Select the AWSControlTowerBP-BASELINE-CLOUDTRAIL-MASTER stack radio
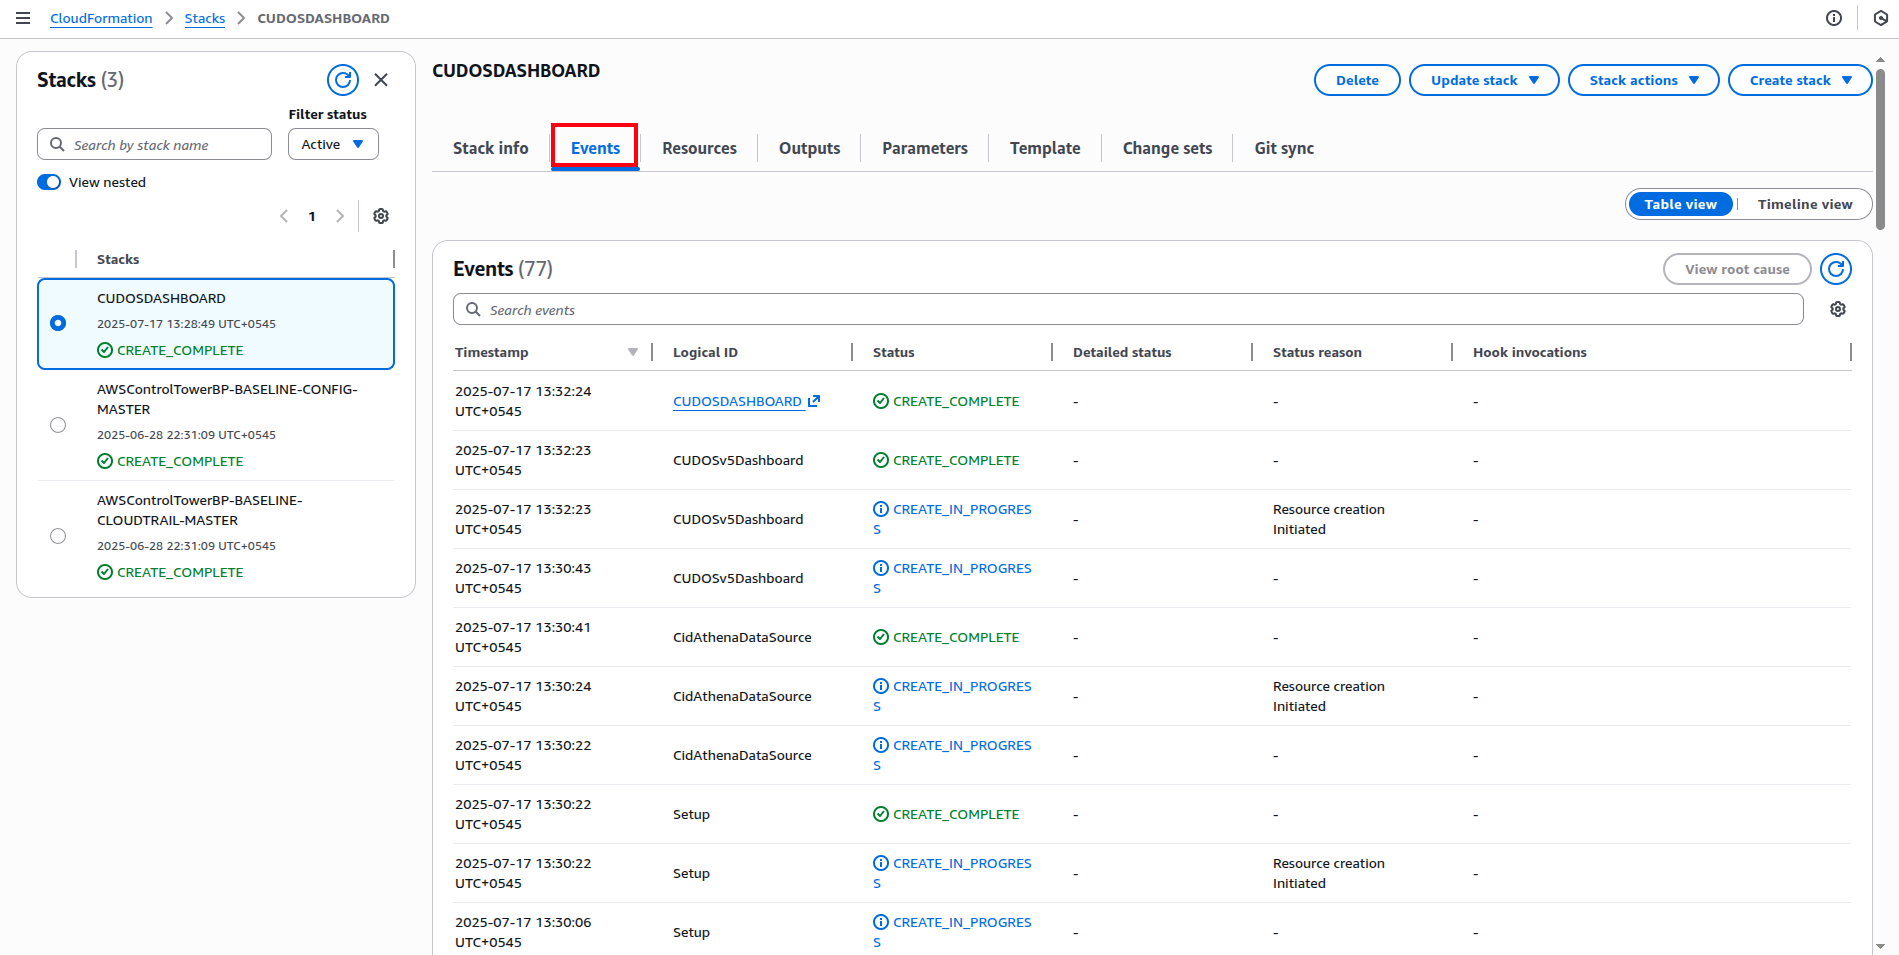 click(x=58, y=535)
